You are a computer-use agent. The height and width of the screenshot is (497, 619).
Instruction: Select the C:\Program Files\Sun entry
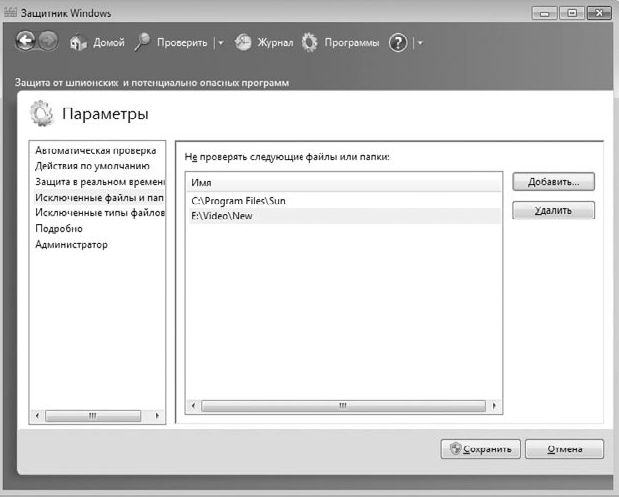[345, 201]
